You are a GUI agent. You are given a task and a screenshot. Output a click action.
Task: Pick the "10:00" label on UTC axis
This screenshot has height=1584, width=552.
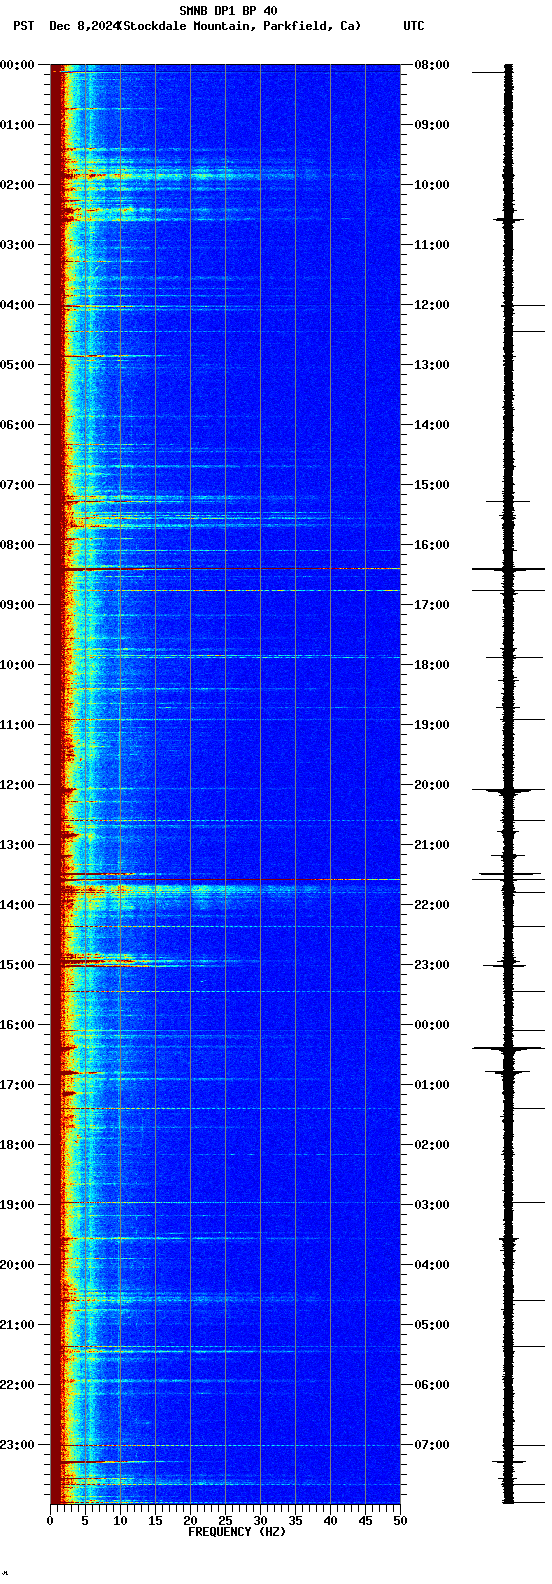pyautogui.click(x=432, y=185)
